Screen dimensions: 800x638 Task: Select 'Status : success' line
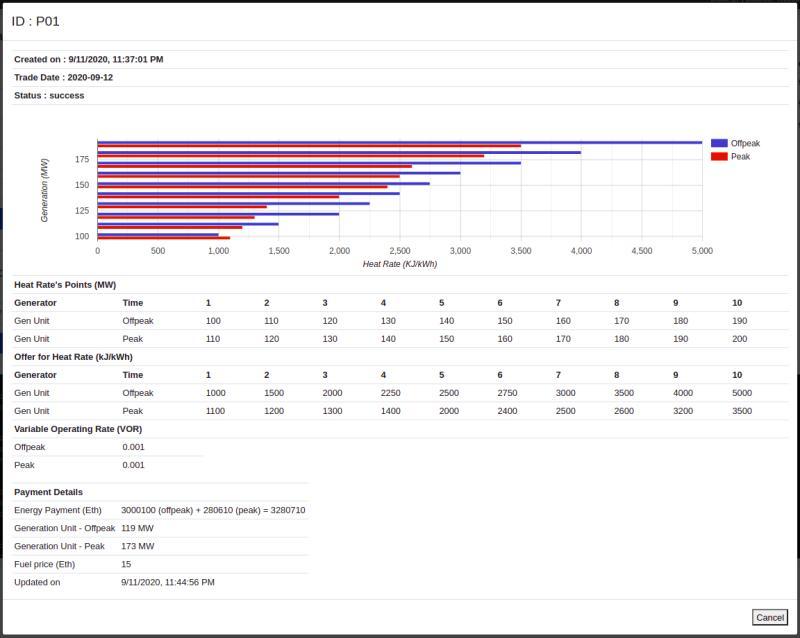pyautogui.click(x=49, y=95)
